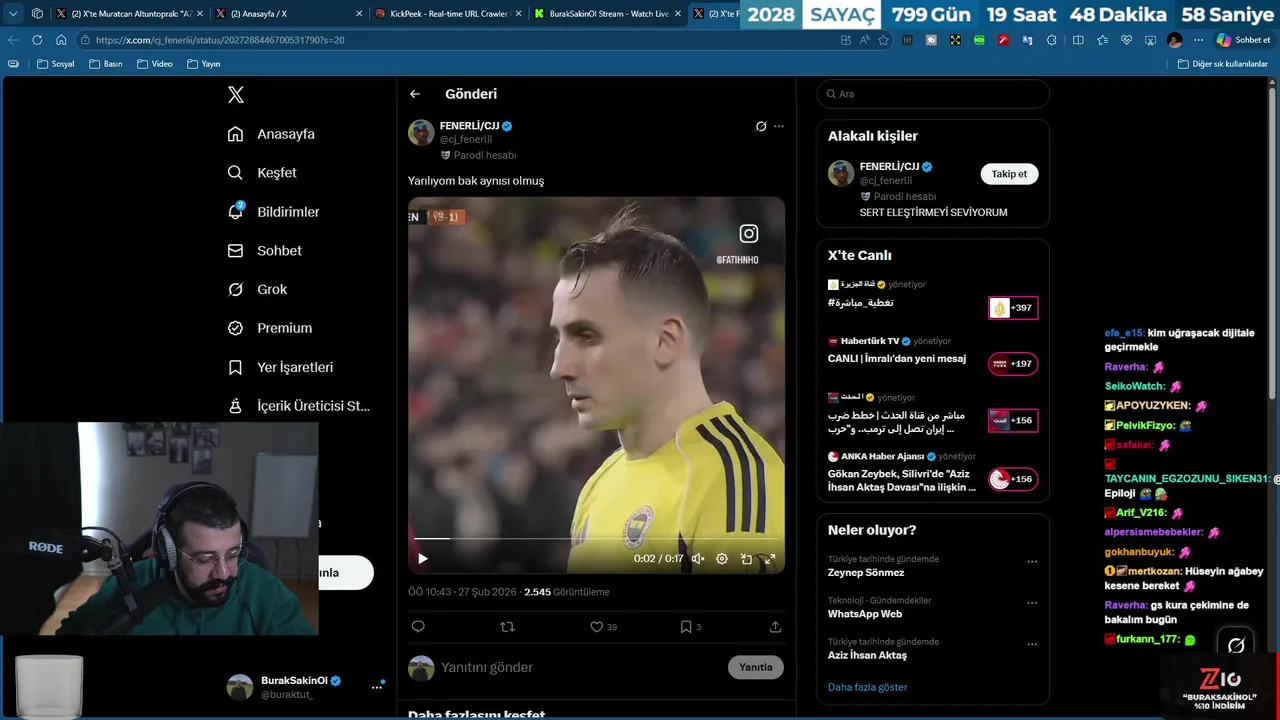Open the Zeynep Sönmez trend
This screenshot has width=1280, height=720.
[866, 573]
